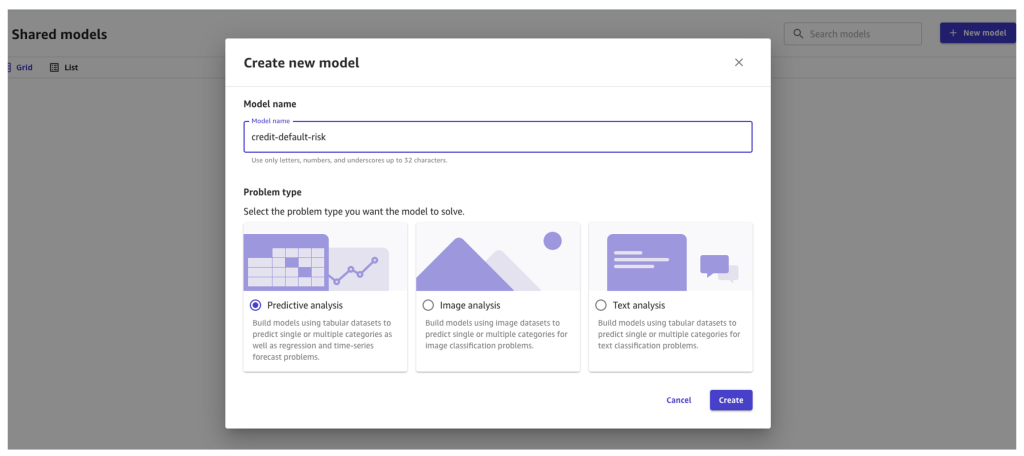Click into the Model name field
This screenshot has height=456, width=1024.
[498, 137]
